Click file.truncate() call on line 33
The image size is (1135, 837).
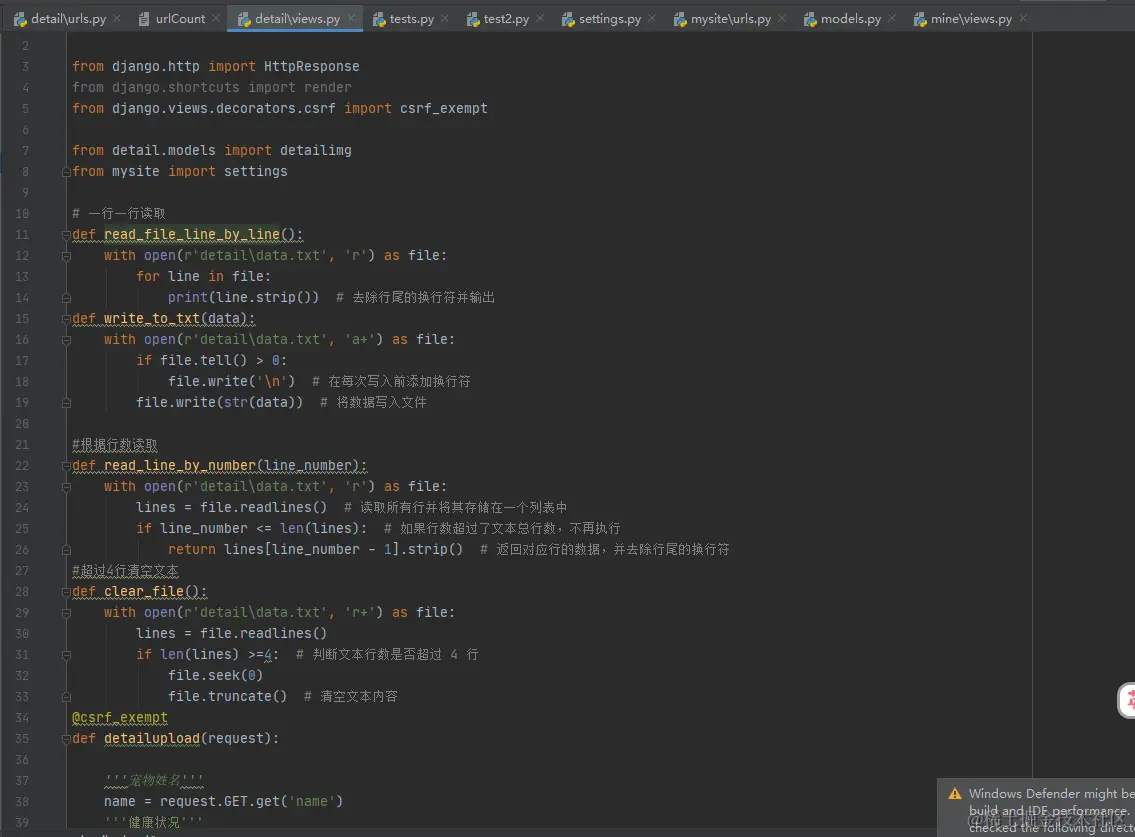point(227,697)
